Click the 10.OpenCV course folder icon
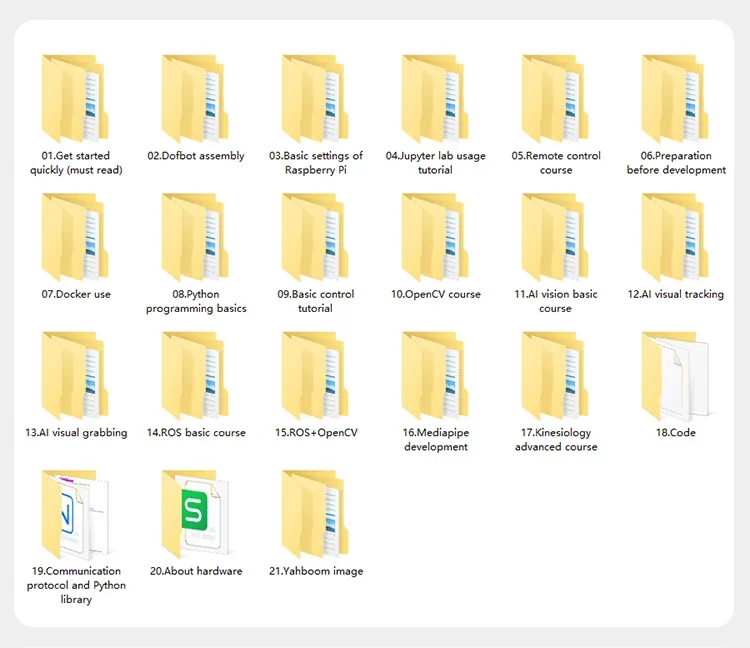Screen dimensions: 750x648 click(435, 237)
